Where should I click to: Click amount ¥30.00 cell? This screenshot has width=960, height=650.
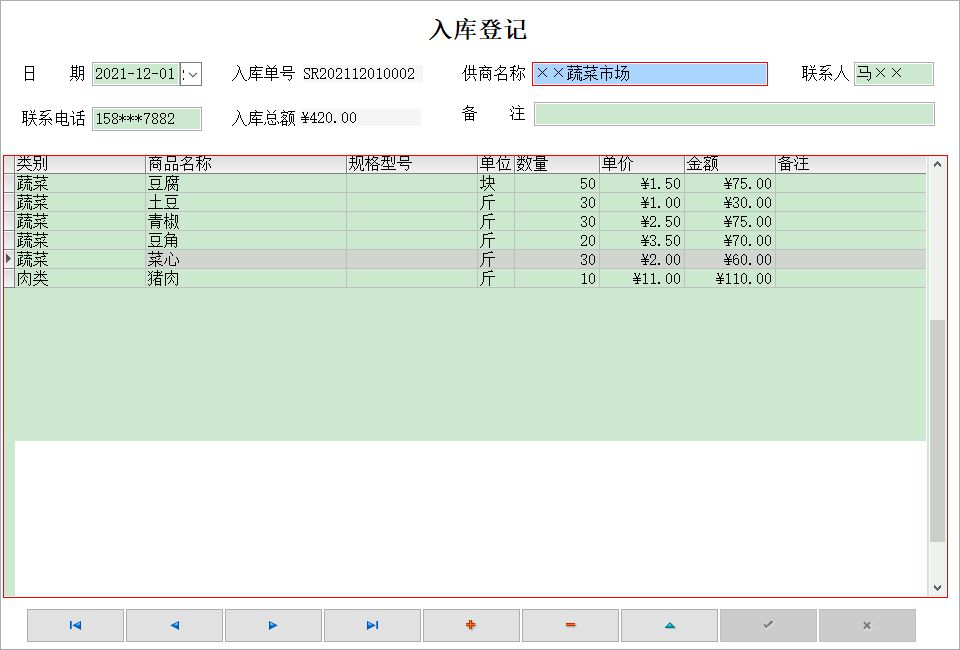730,203
